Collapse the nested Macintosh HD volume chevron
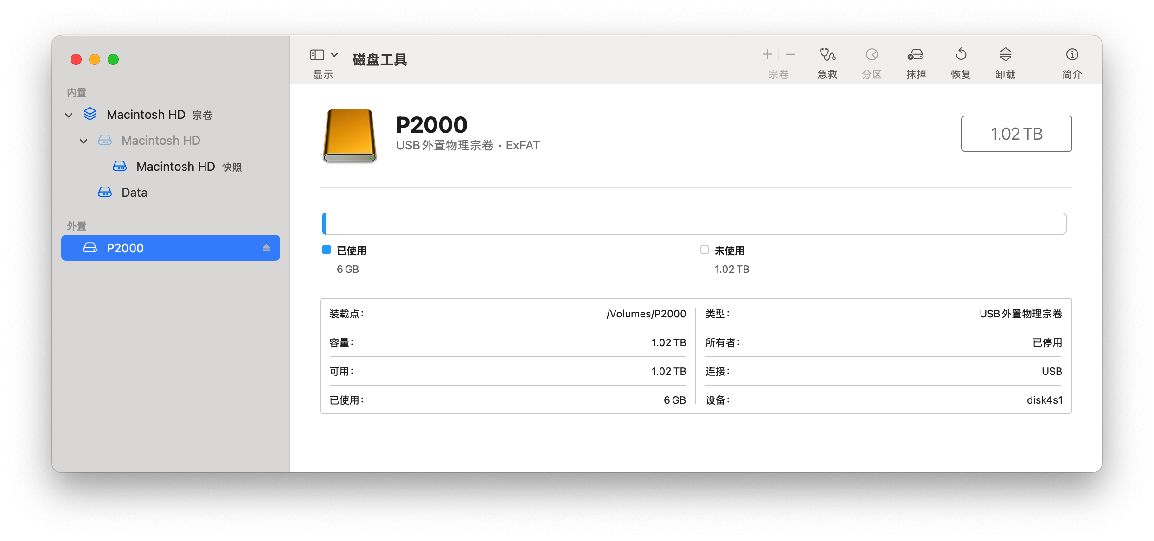 pyautogui.click(x=83, y=141)
